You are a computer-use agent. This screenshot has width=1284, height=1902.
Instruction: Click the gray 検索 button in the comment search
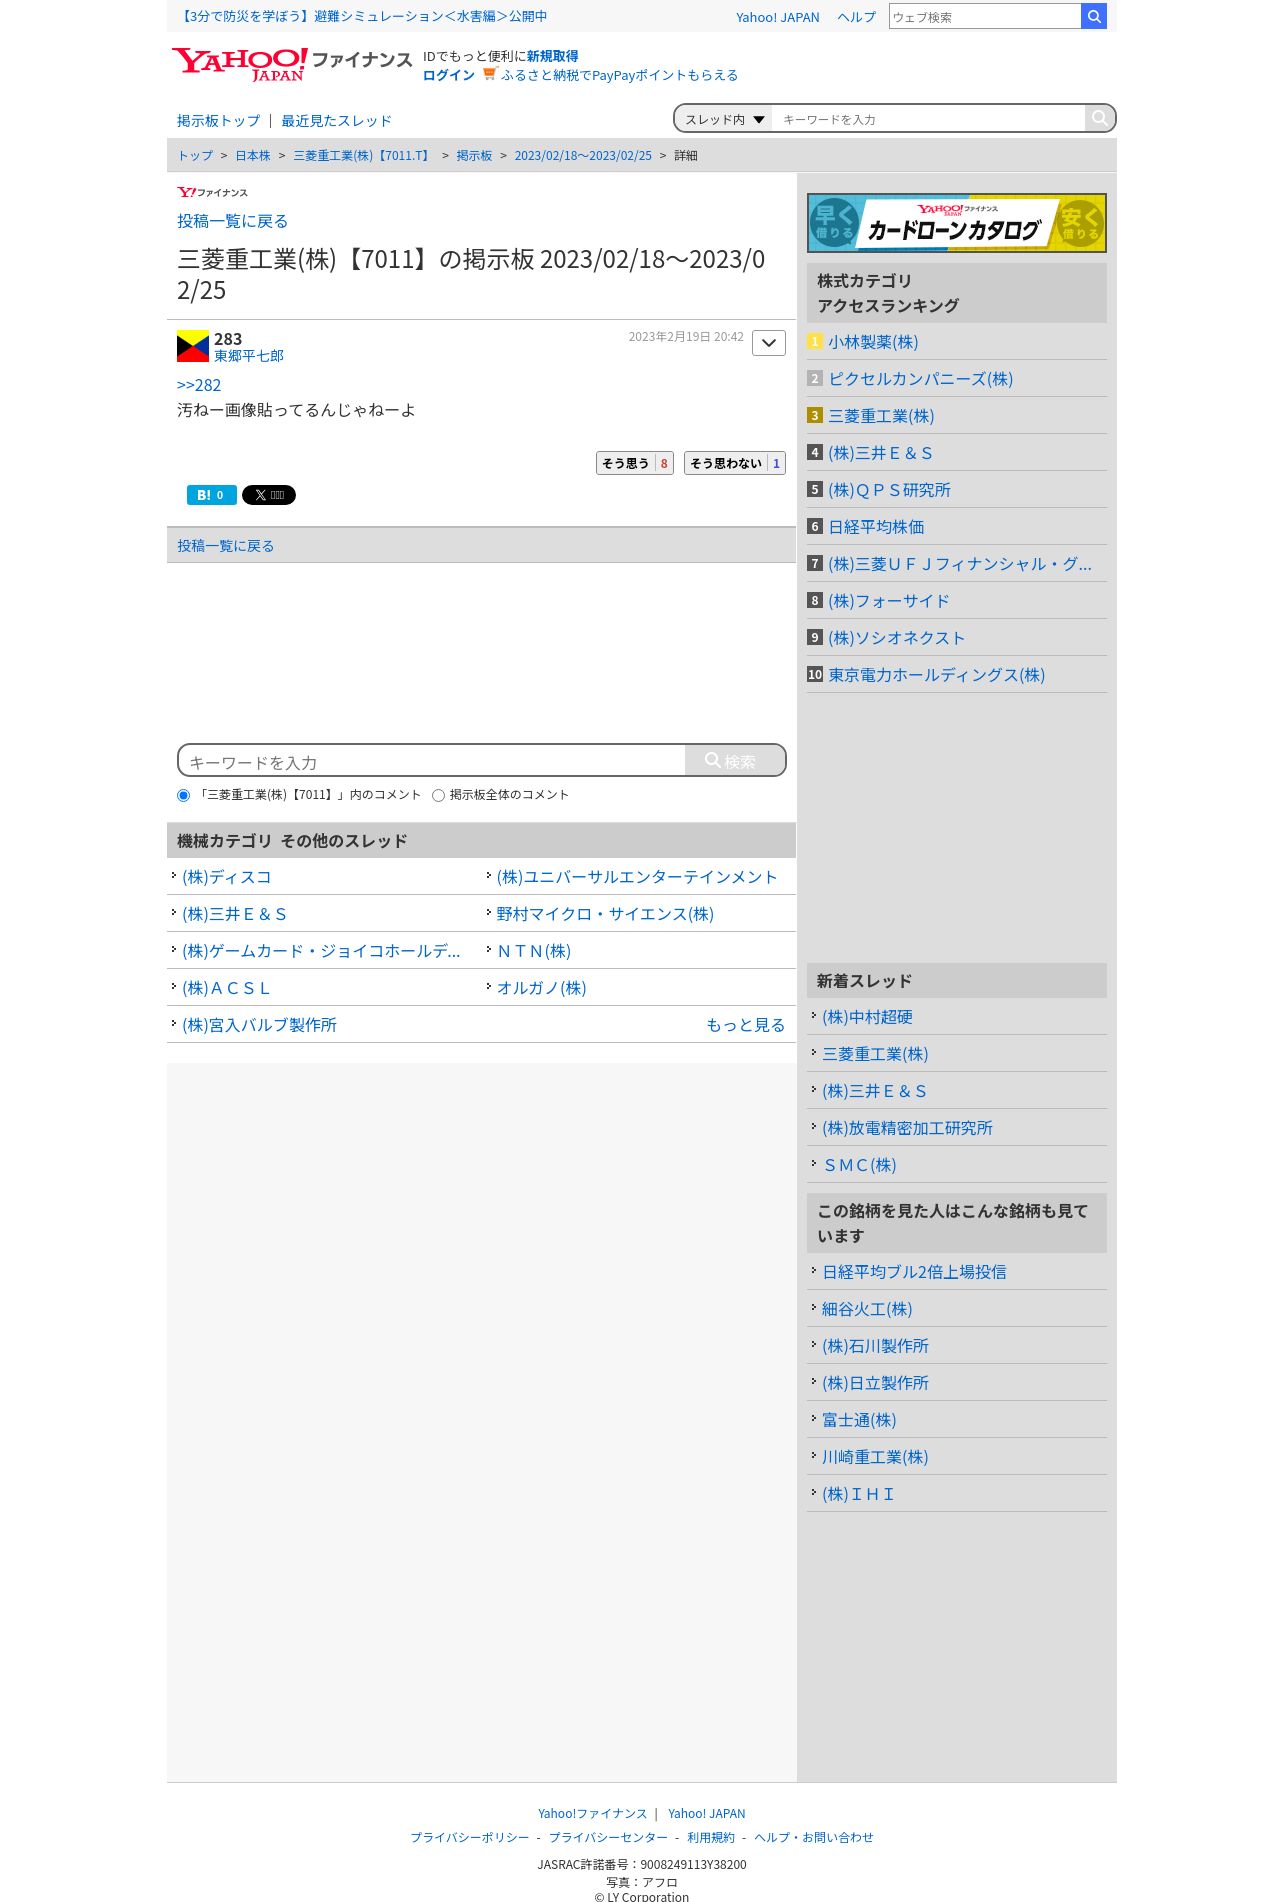pos(735,760)
